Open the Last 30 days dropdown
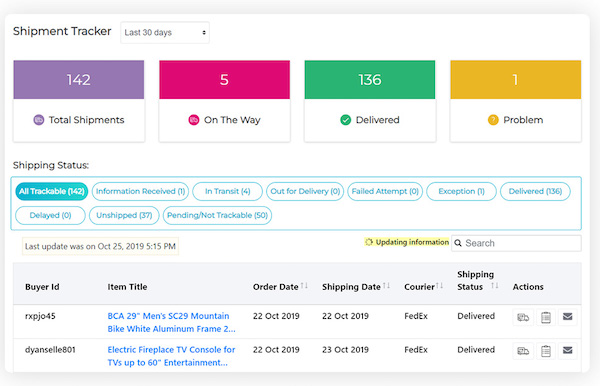Screen dimensions: 600x386 [x=165, y=33]
